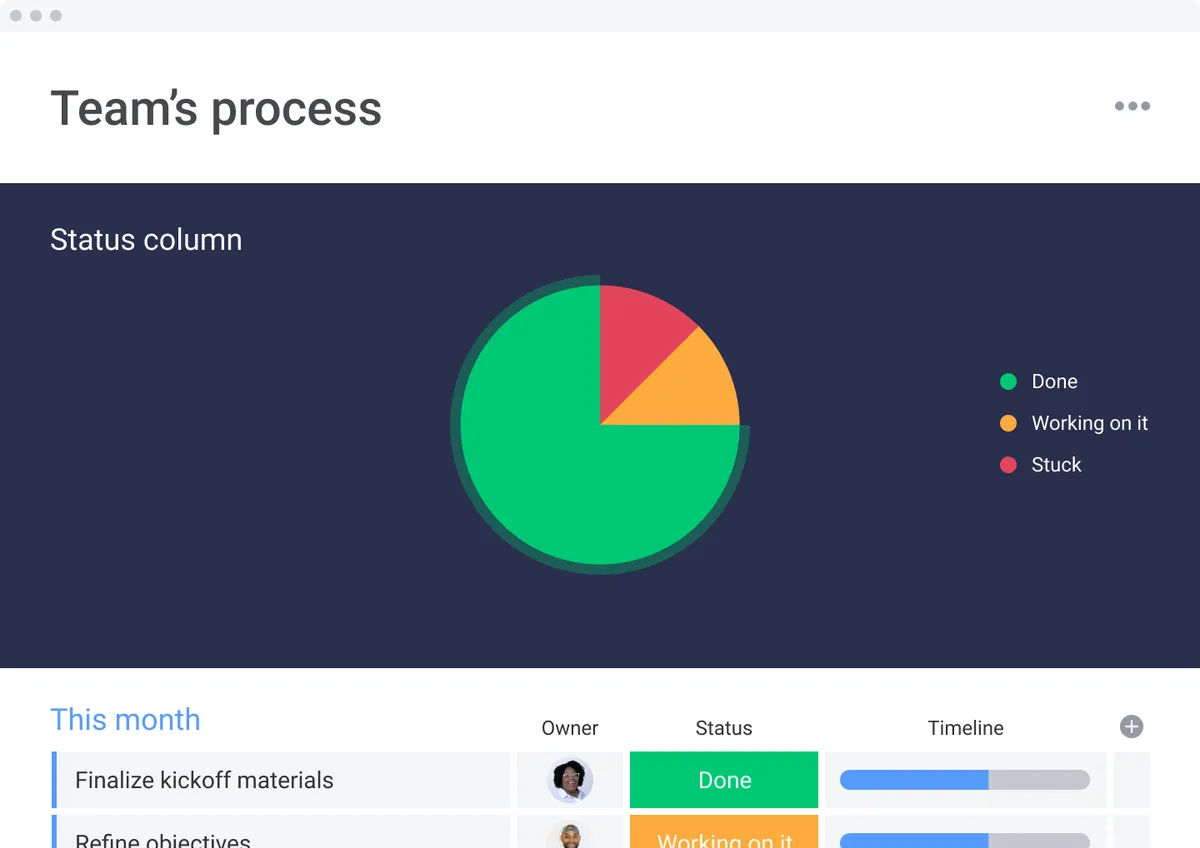Open Working on it status cell
Image resolution: width=1200 pixels, height=848 pixels.
coord(724,832)
